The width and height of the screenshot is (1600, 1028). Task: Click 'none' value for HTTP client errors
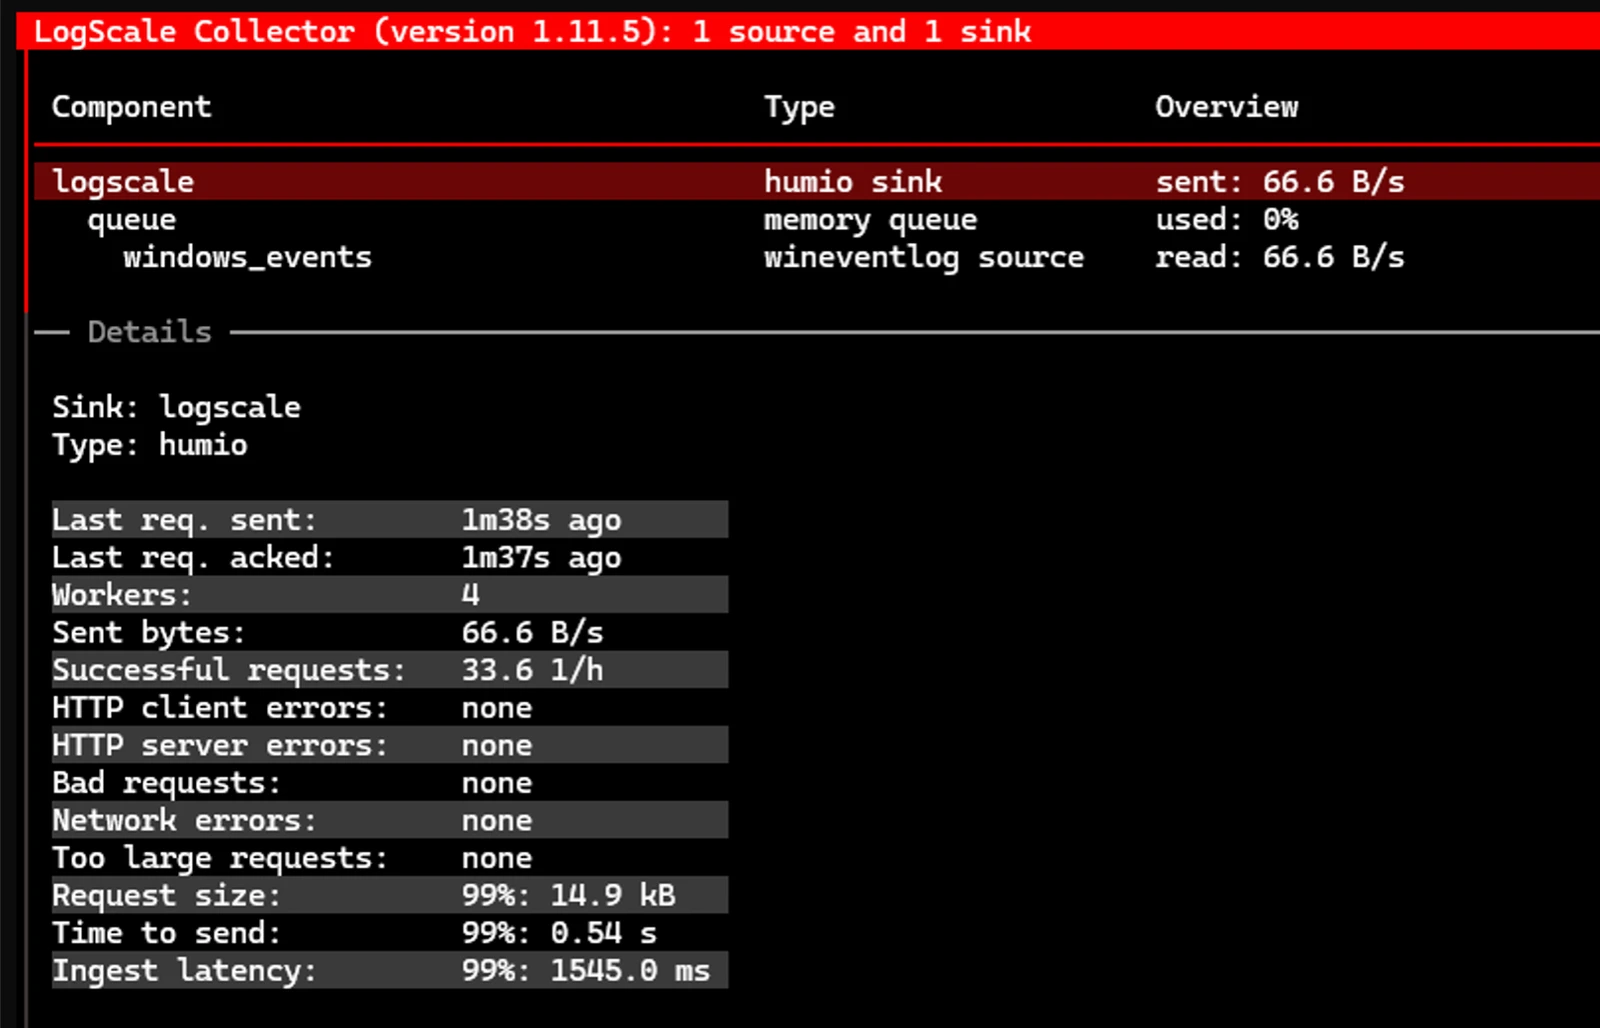(x=497, y=708)
